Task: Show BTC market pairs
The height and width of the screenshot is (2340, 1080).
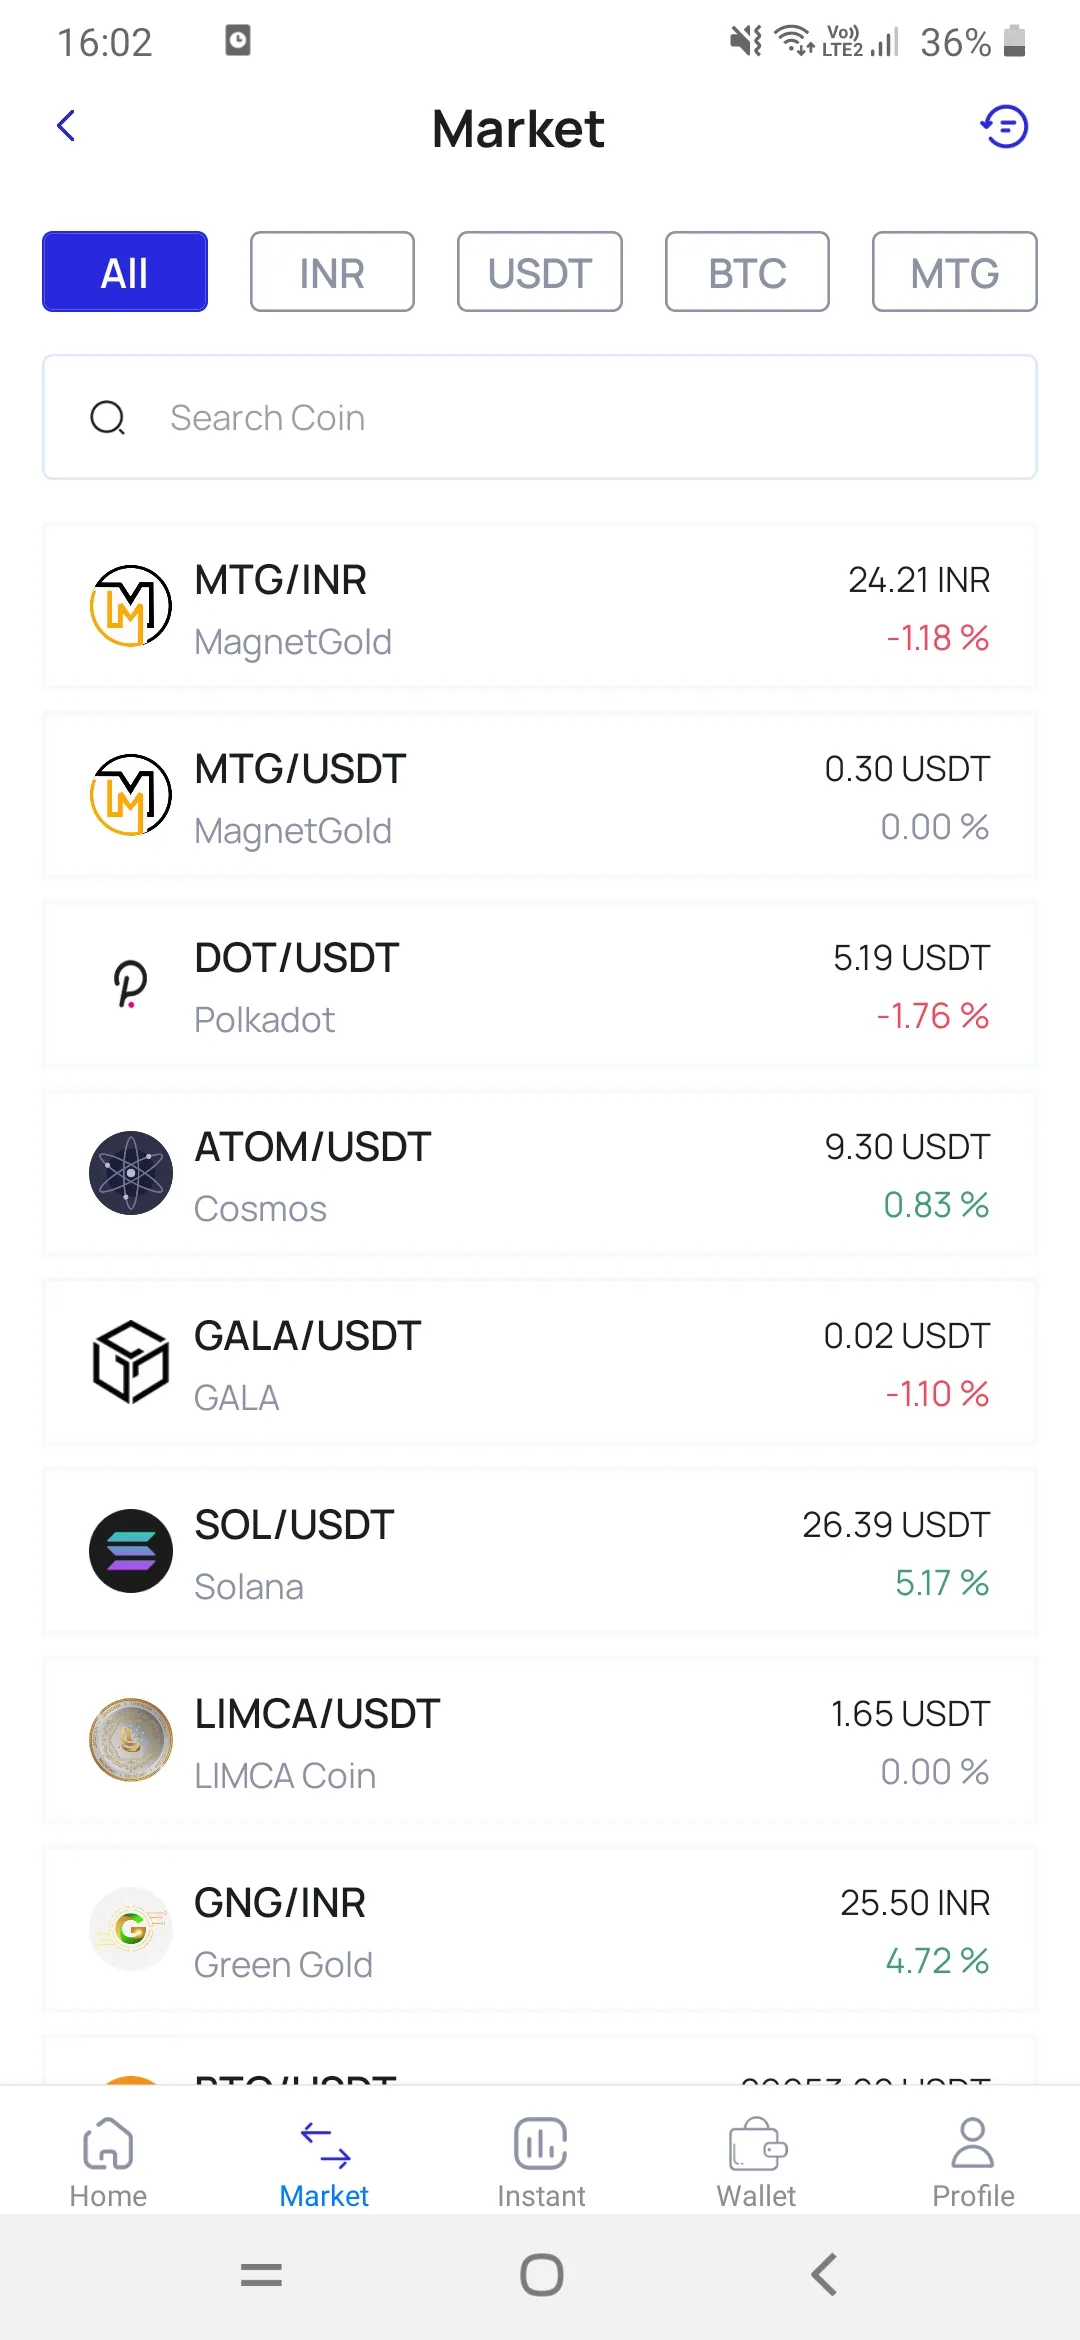Action: point(747,272)
